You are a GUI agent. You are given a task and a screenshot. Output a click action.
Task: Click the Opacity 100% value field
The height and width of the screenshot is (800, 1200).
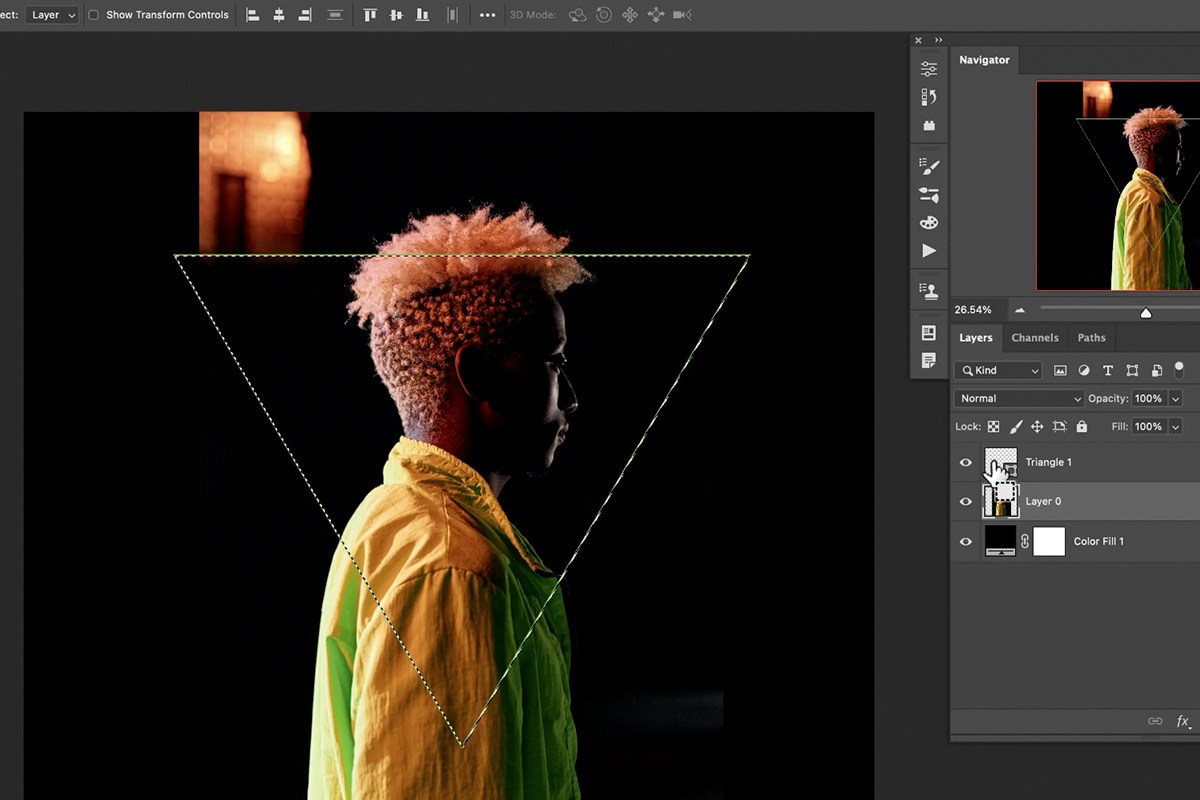(1148, 398)
